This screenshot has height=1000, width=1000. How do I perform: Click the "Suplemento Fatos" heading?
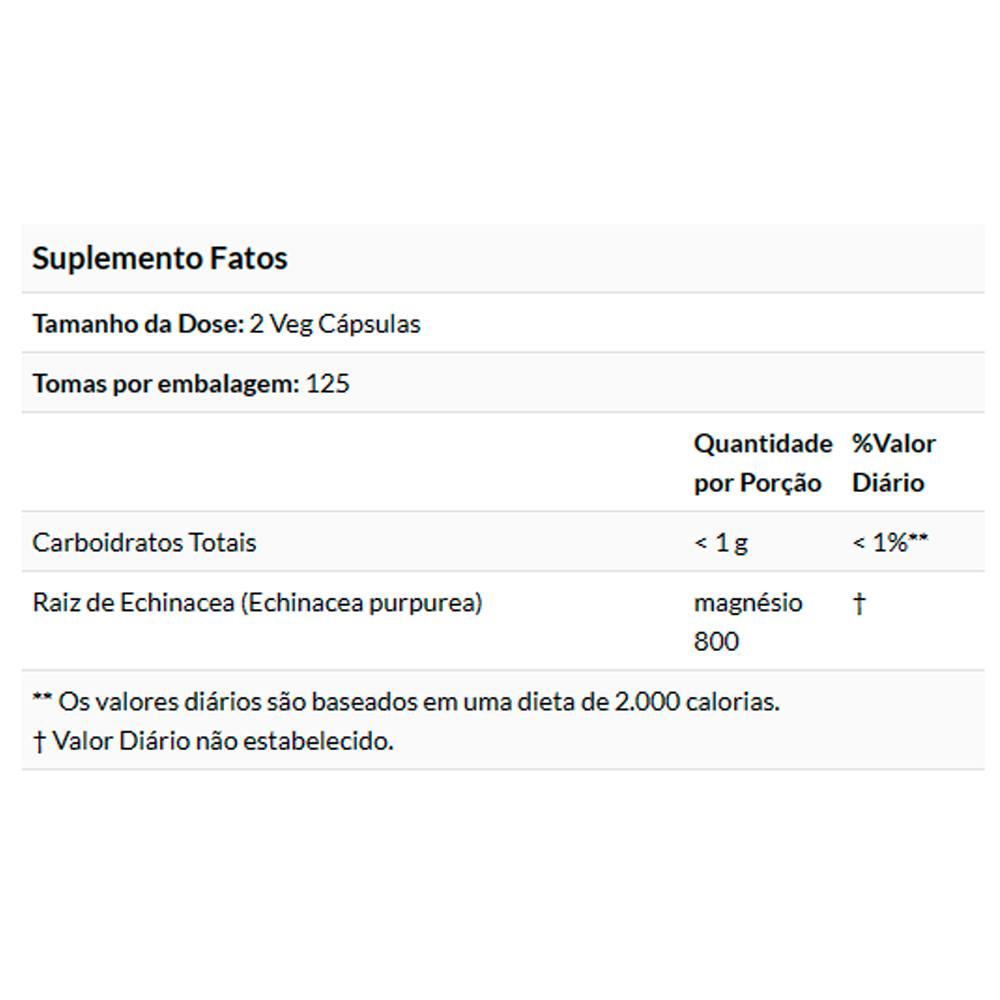pyautogui.click(x=160, y=258)
